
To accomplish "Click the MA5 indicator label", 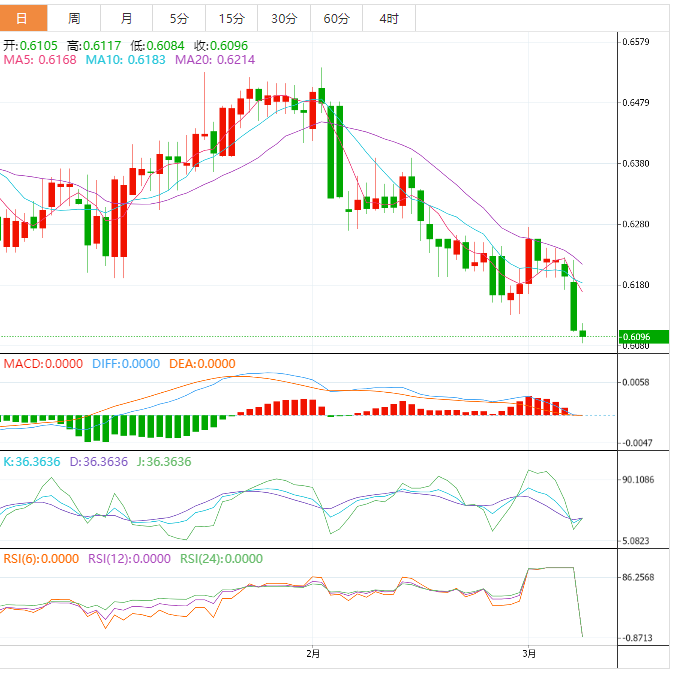I will [x=40, y=60].
